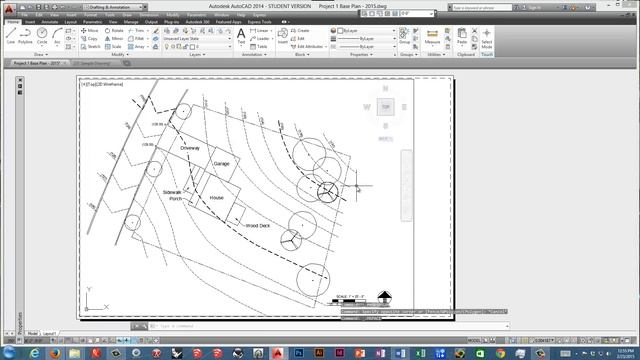Click the Select Mode touch icon

487,38
